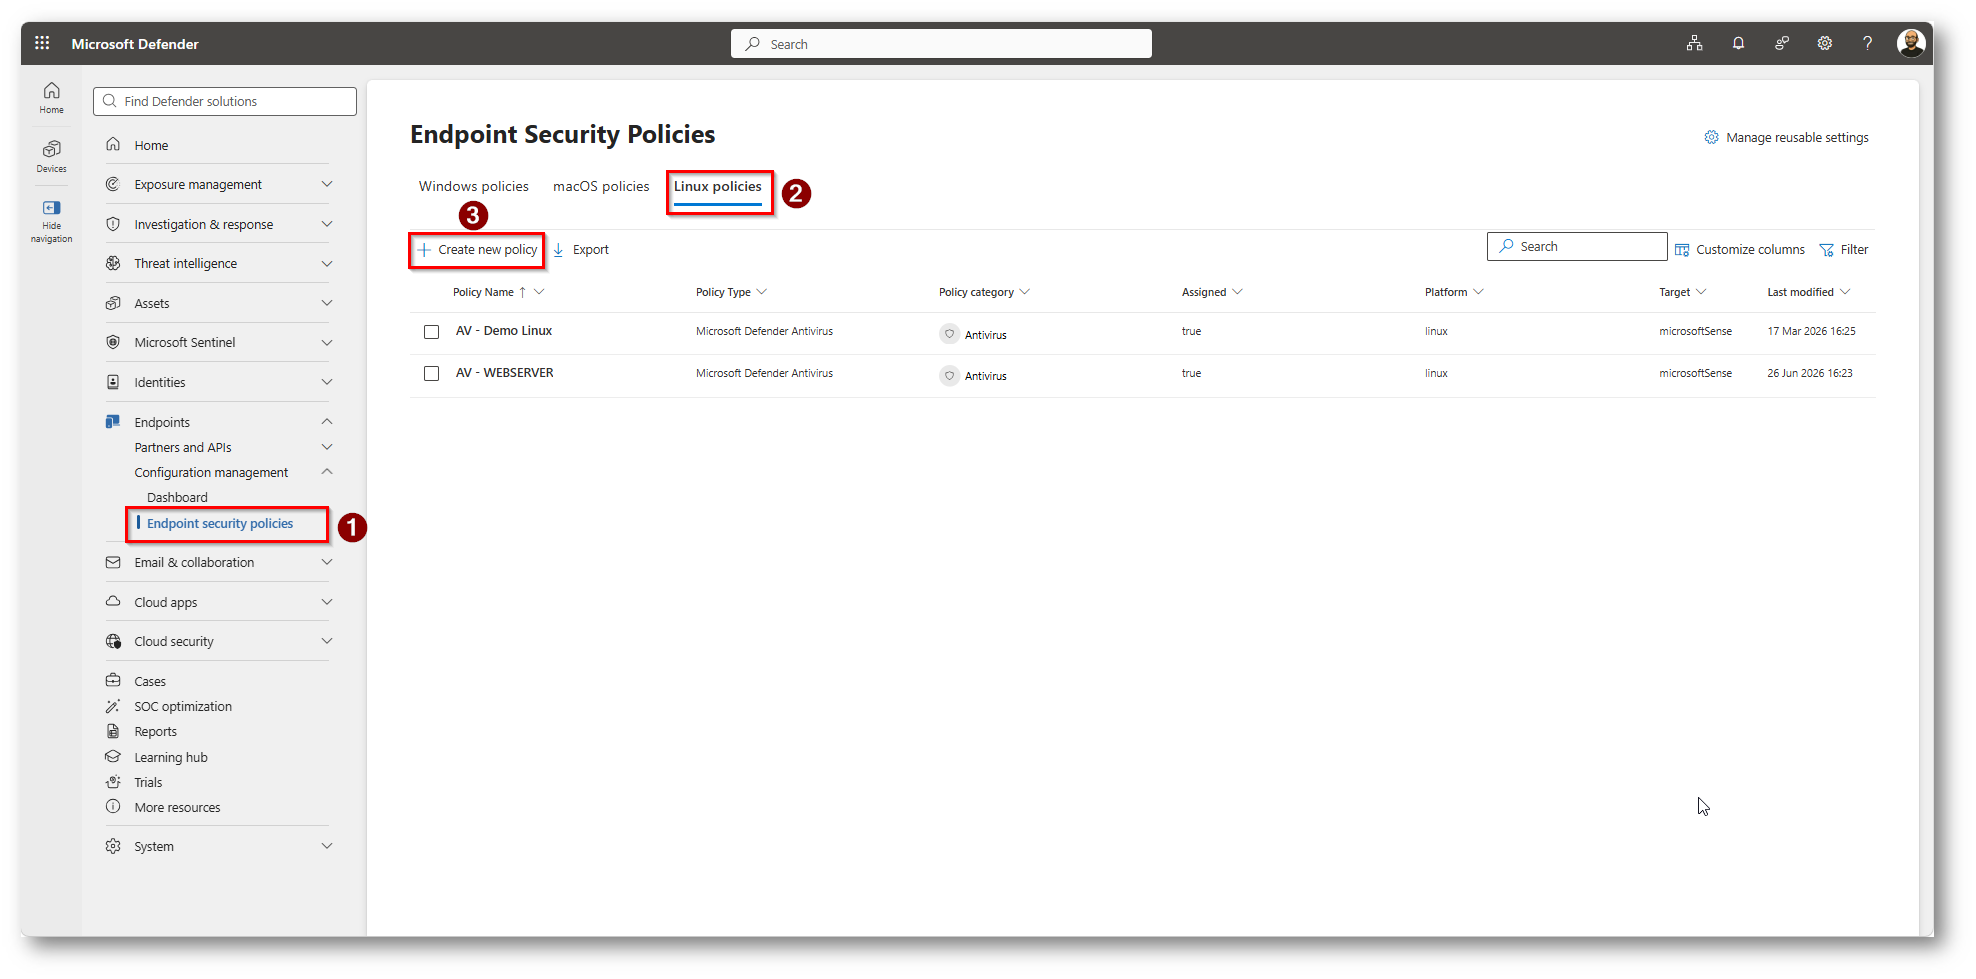Open the Policy Type column dropdown
1976x979 pixels.
(x=762, y=292)
